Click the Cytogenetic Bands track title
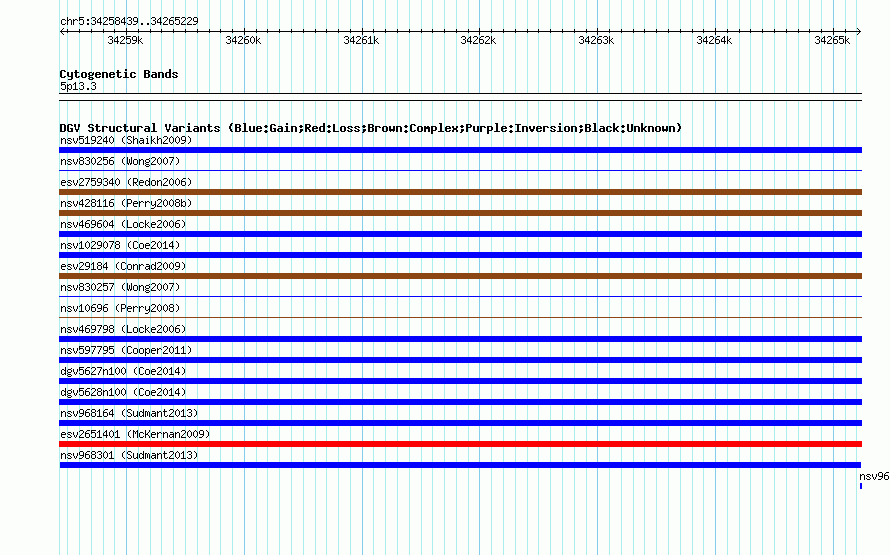The width and height of the screenshot is (890, 555). pos(119,74)
